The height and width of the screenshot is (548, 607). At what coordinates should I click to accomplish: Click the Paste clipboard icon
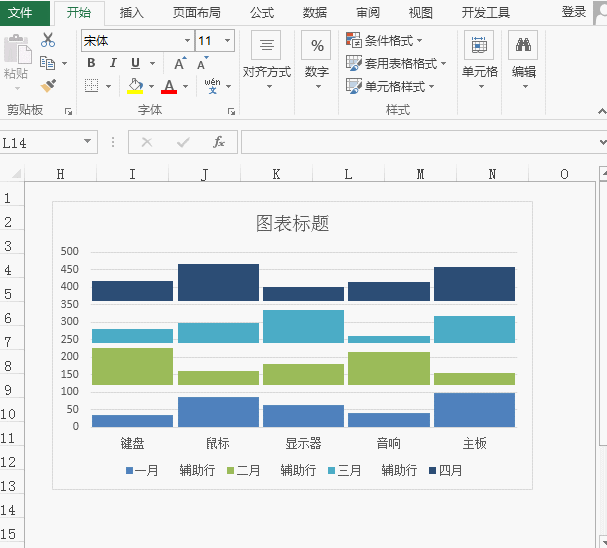17,49
